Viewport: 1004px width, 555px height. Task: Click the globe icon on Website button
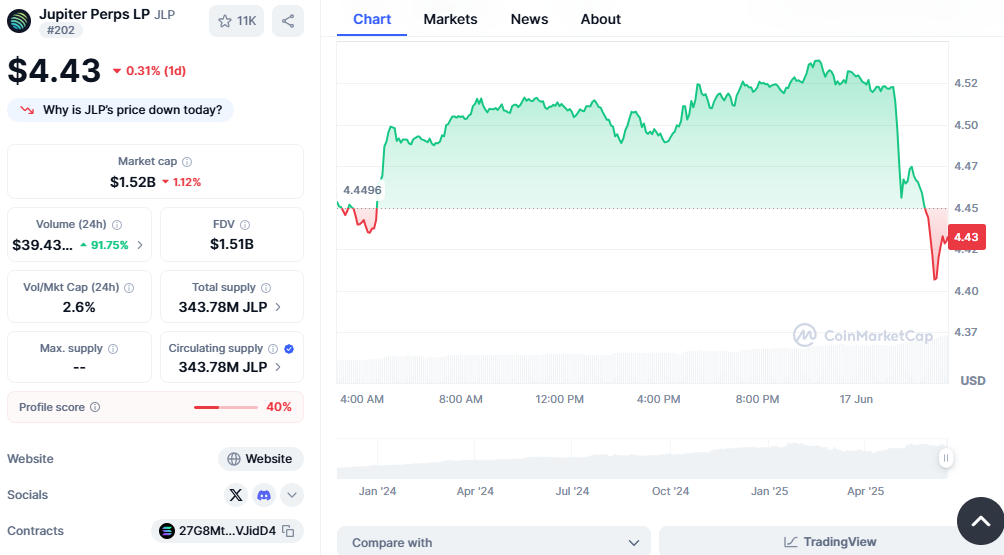(x=234, y=459)
